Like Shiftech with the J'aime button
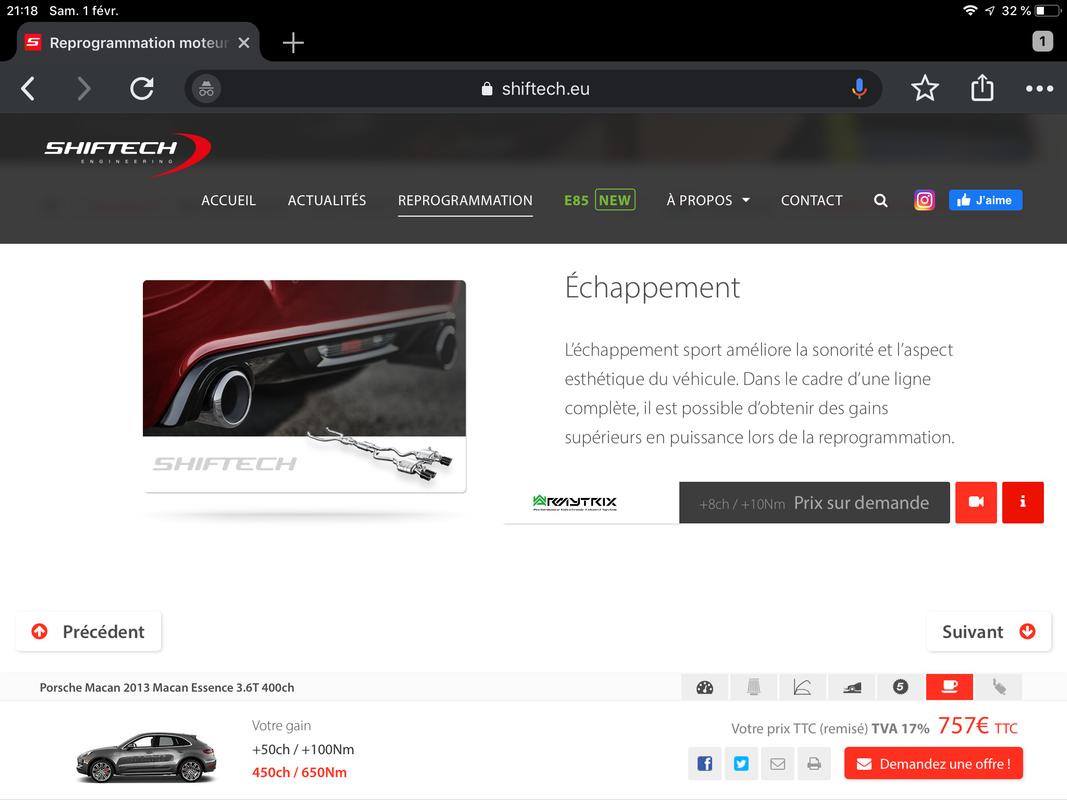The width and height of the screenshot is (1067, 800). click(x=985, y=200)
